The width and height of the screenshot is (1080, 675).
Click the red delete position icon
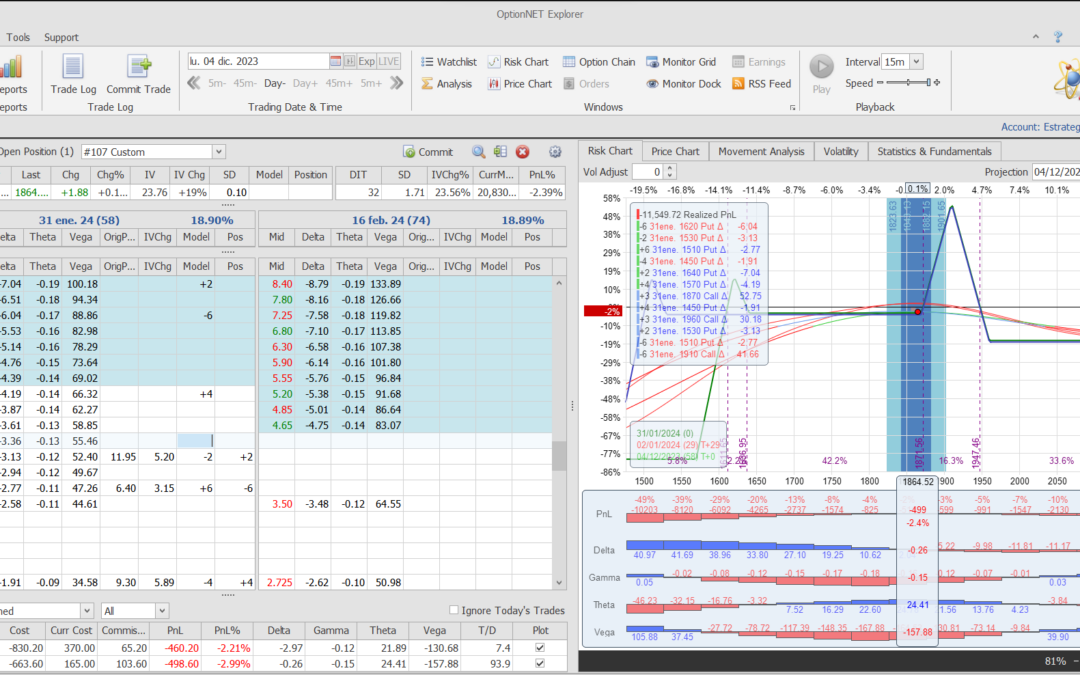tap(522, 152)
